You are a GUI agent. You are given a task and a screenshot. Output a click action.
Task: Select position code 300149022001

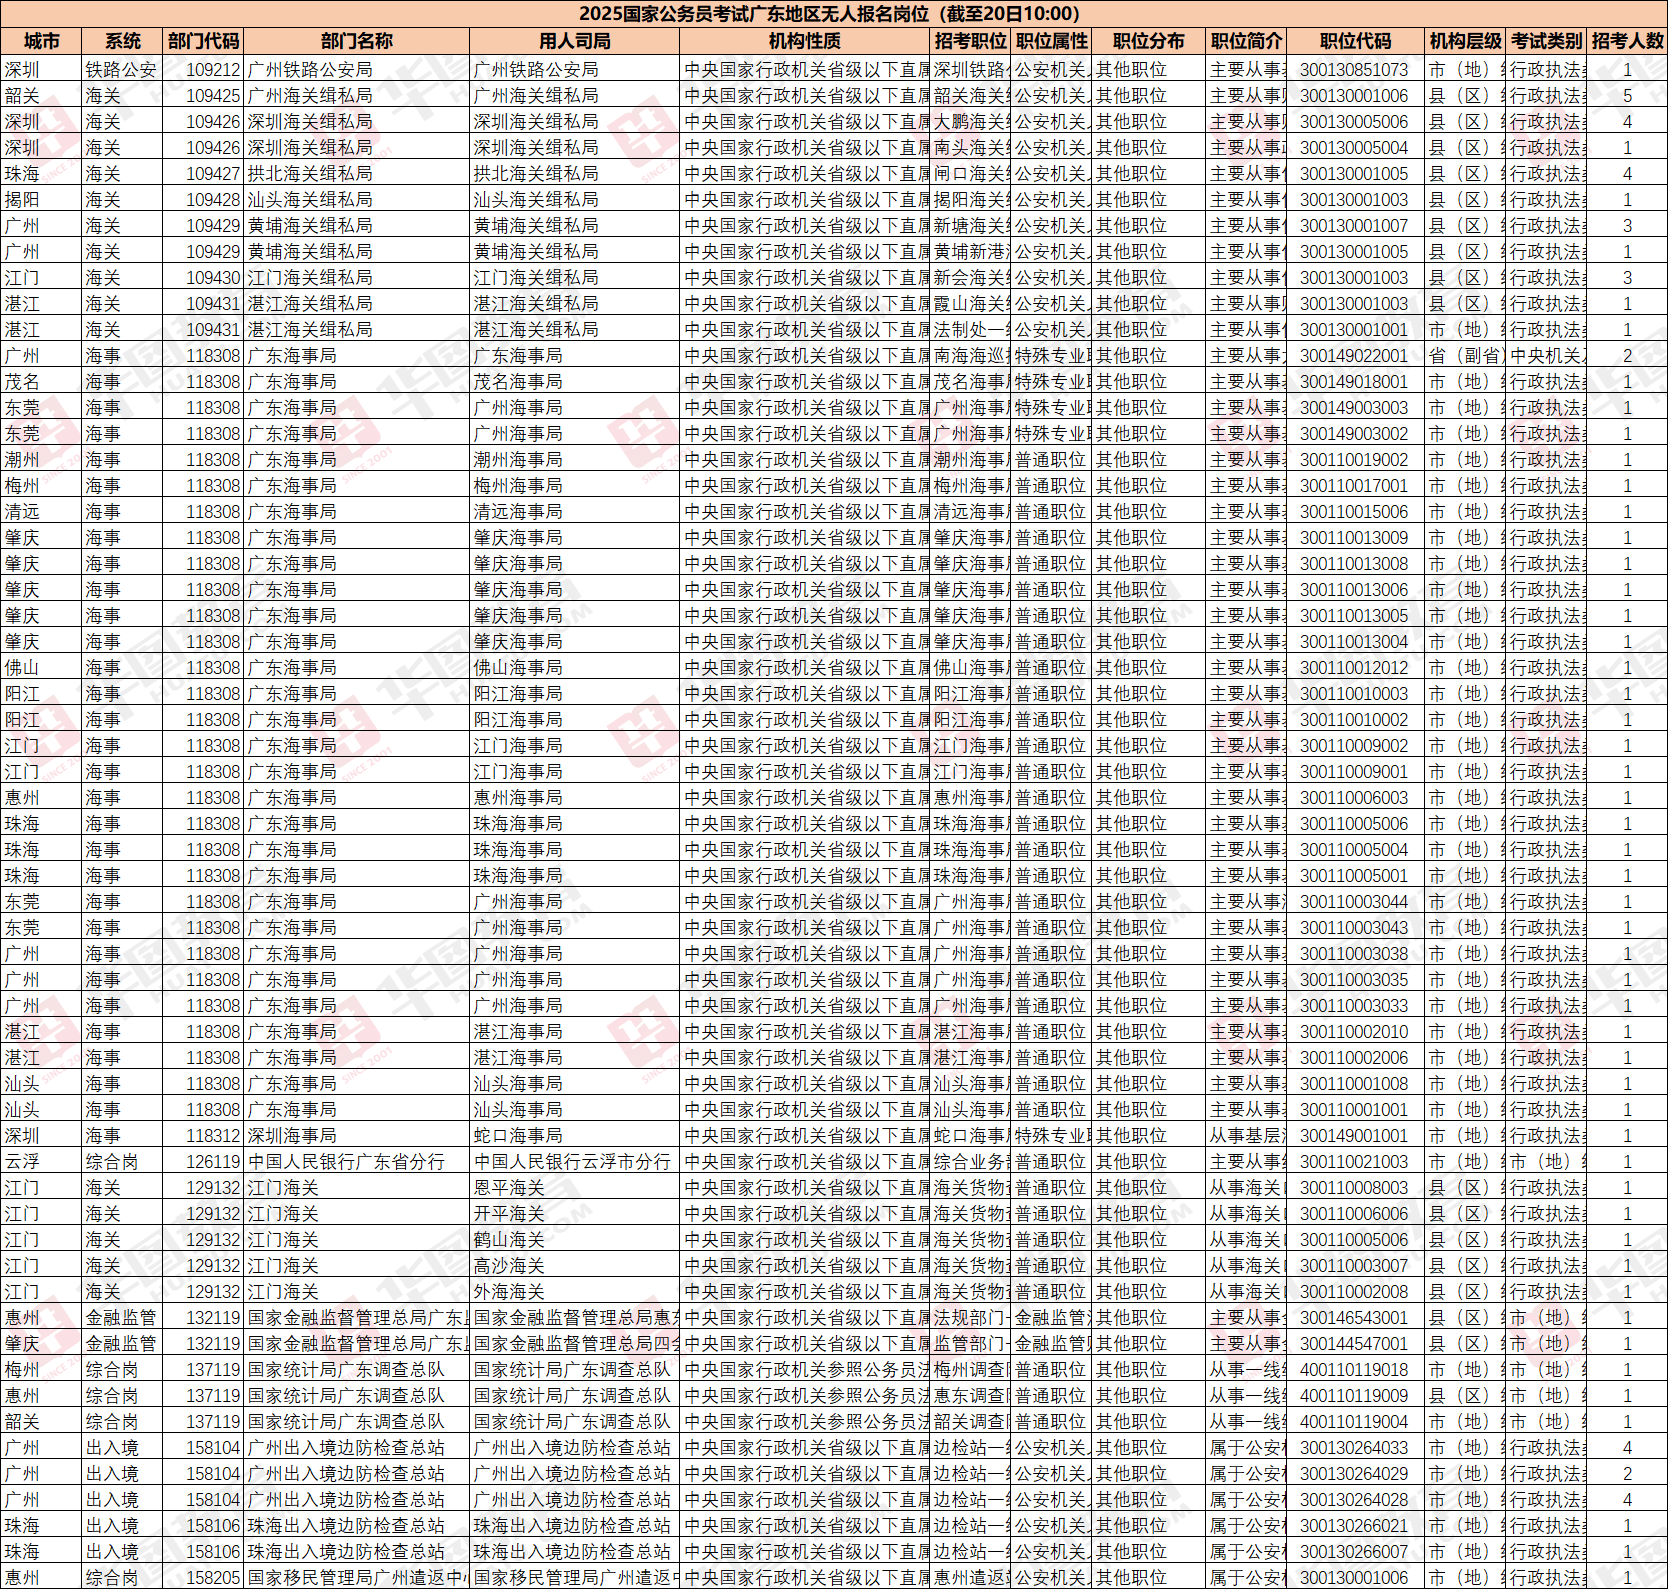click(1354, 356)
